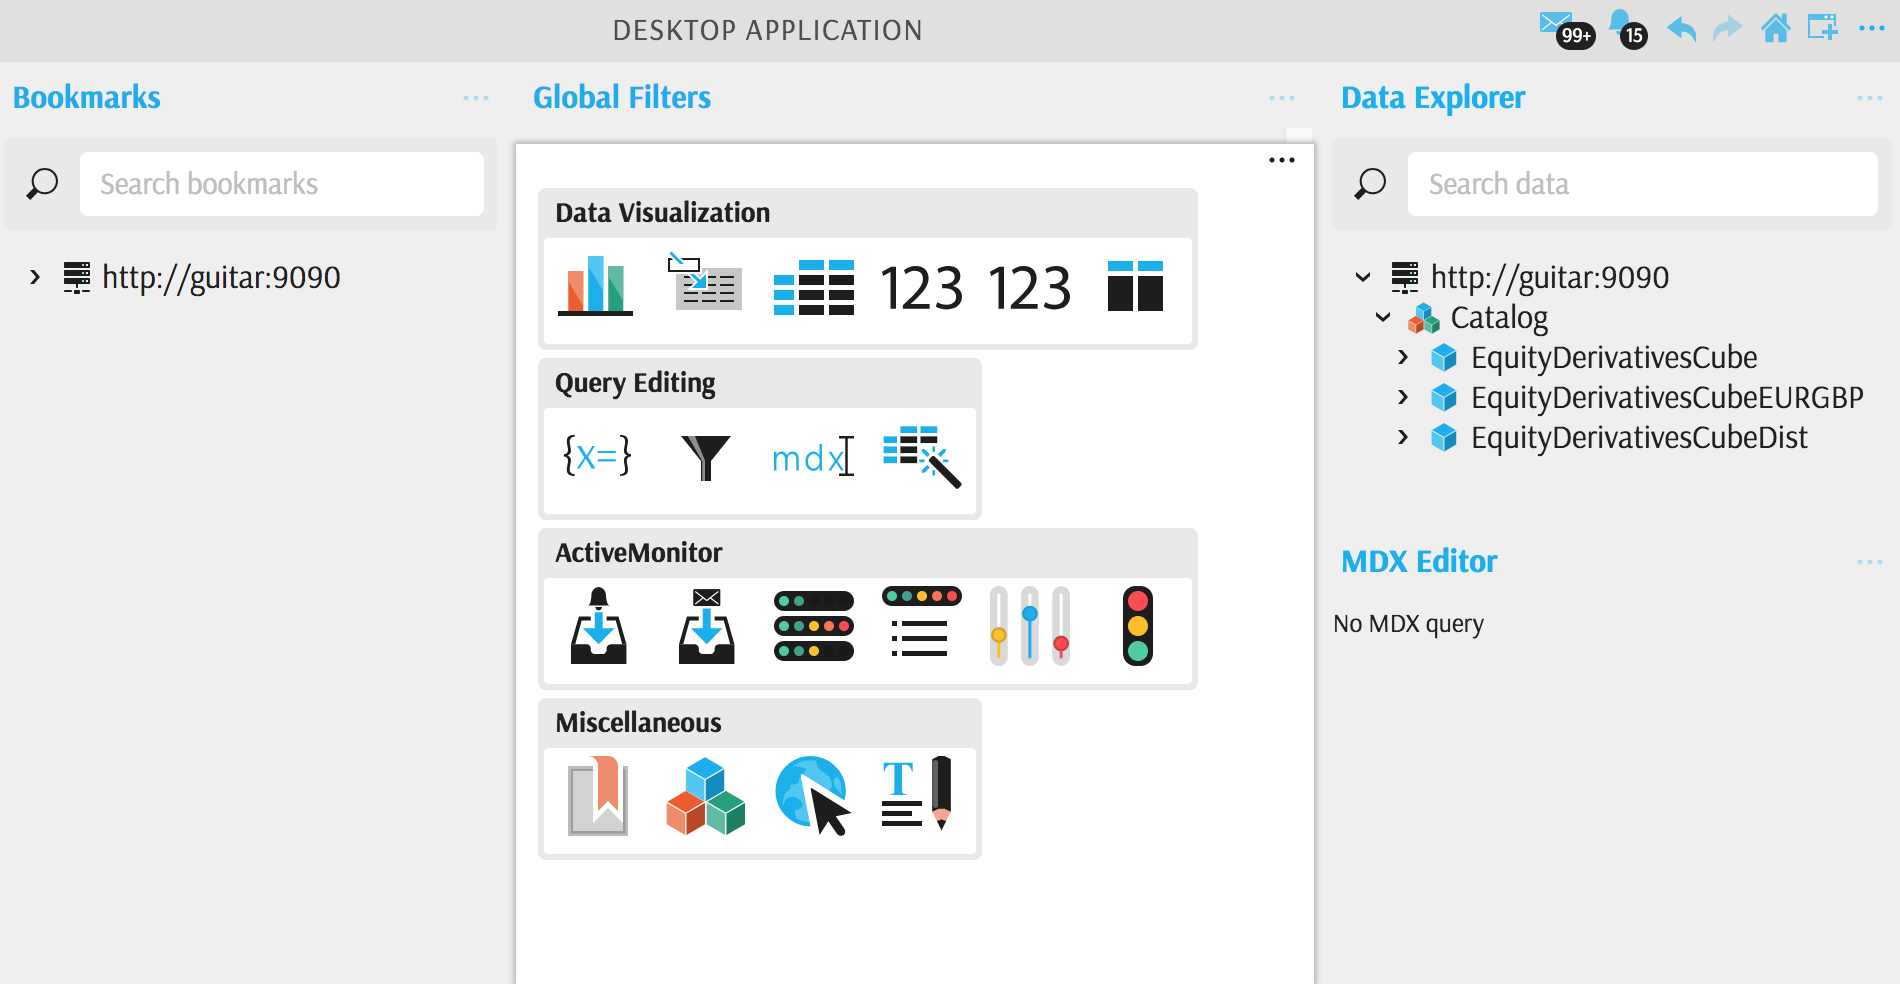Click the redo arrow in top bar

click(1728, 29)
